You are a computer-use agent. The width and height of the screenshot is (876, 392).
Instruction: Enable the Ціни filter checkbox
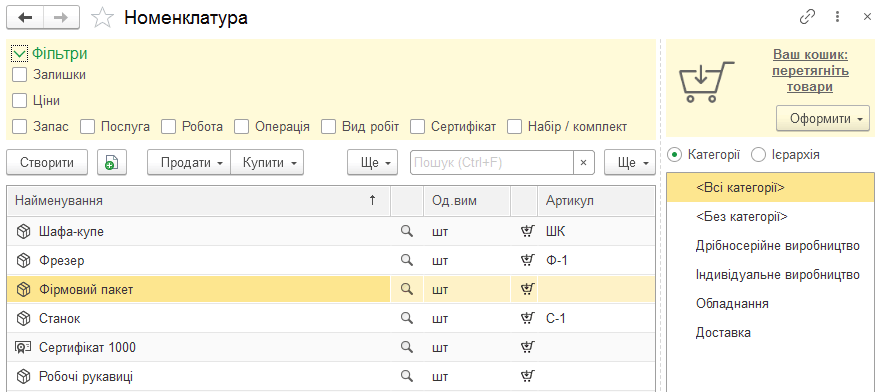(20, 101)
